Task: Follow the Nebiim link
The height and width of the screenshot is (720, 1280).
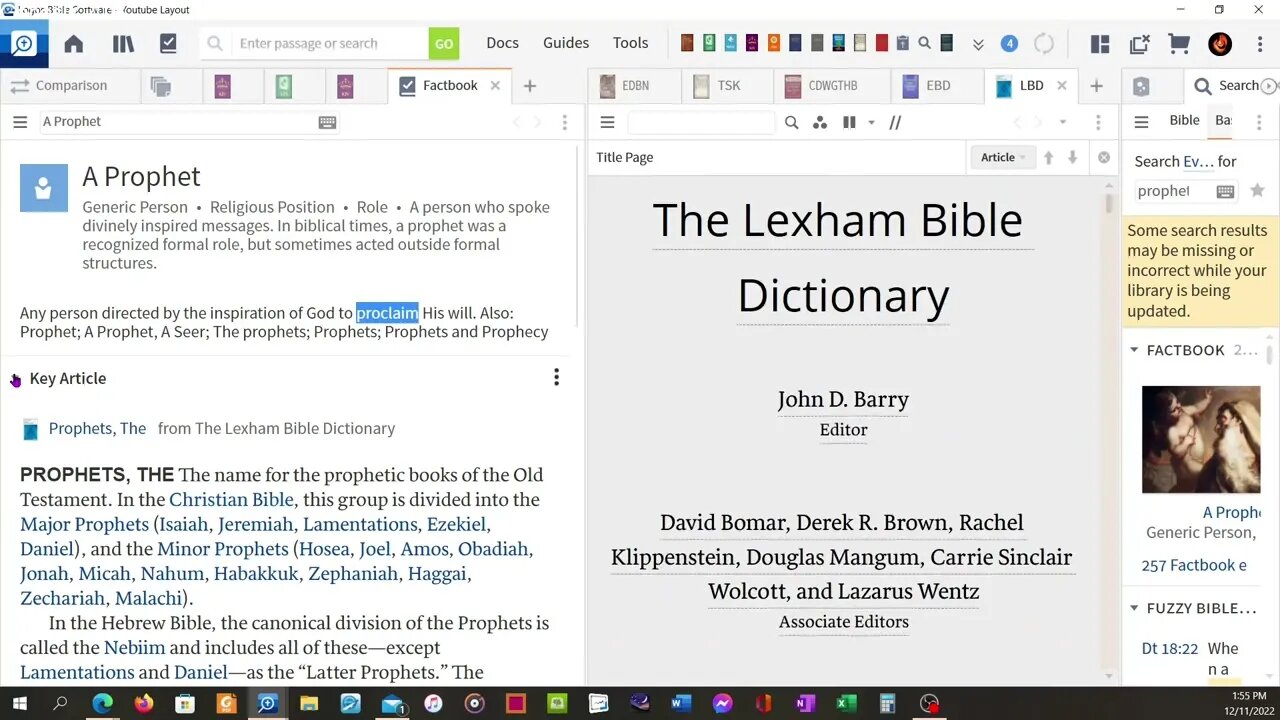Action: [134, 647]
